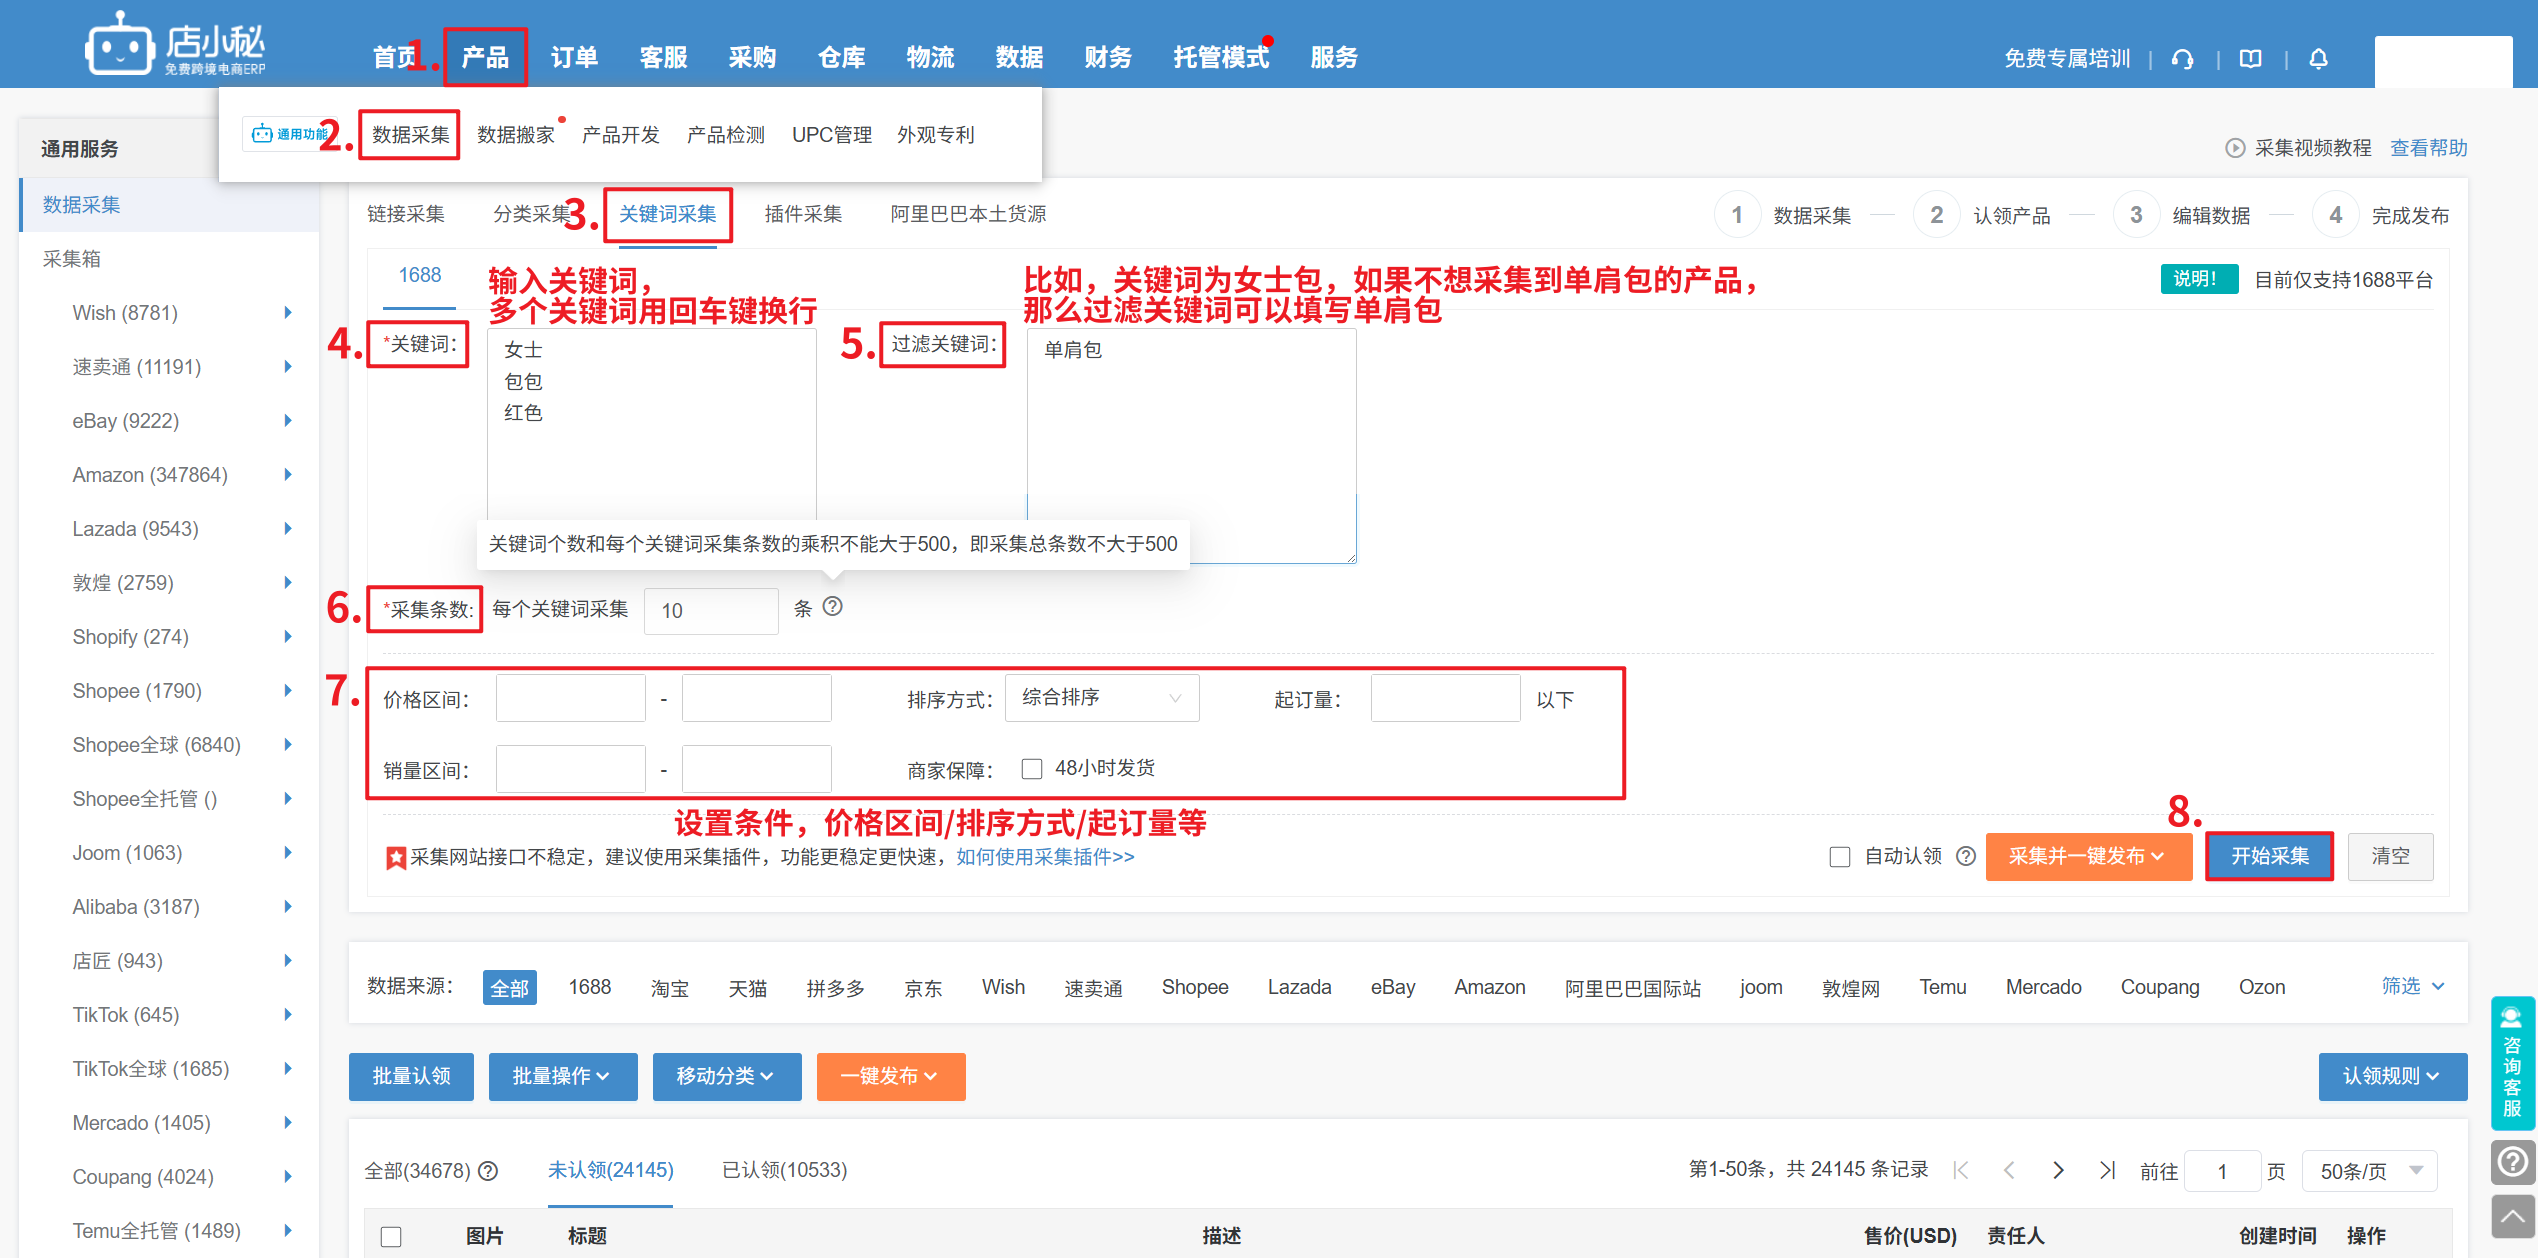Tick the 自动认领 checkbox
2538x1258 pixels.
[1840, 857]
